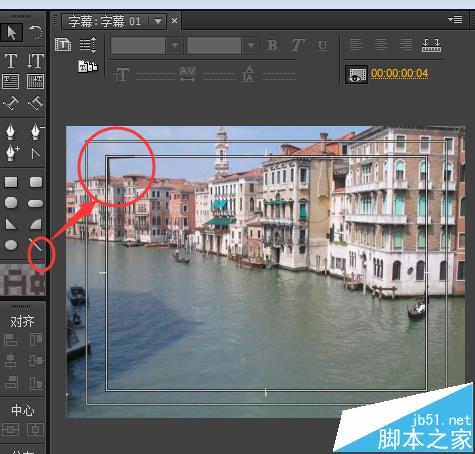Select the Vertical Area Type tool
This screenshot has width=475, height=454.
pos(35,81)
